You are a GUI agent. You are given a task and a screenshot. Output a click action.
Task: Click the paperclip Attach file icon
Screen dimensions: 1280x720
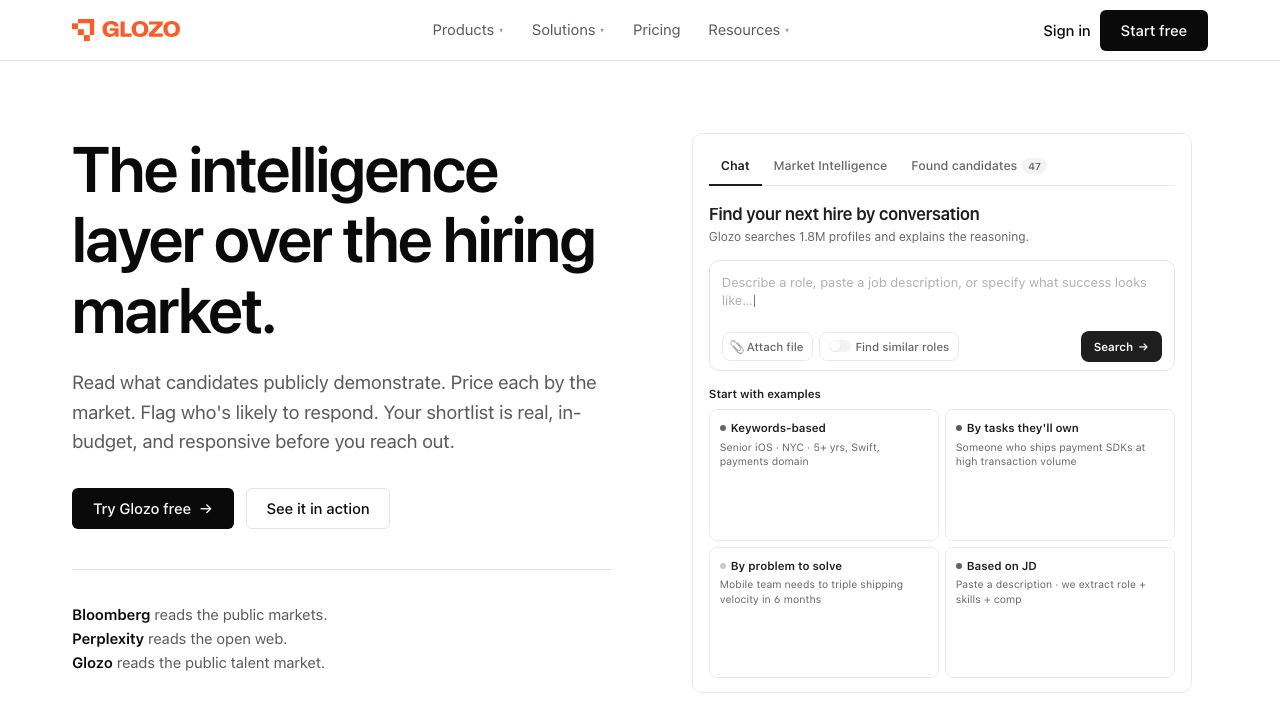pos(737,347)
